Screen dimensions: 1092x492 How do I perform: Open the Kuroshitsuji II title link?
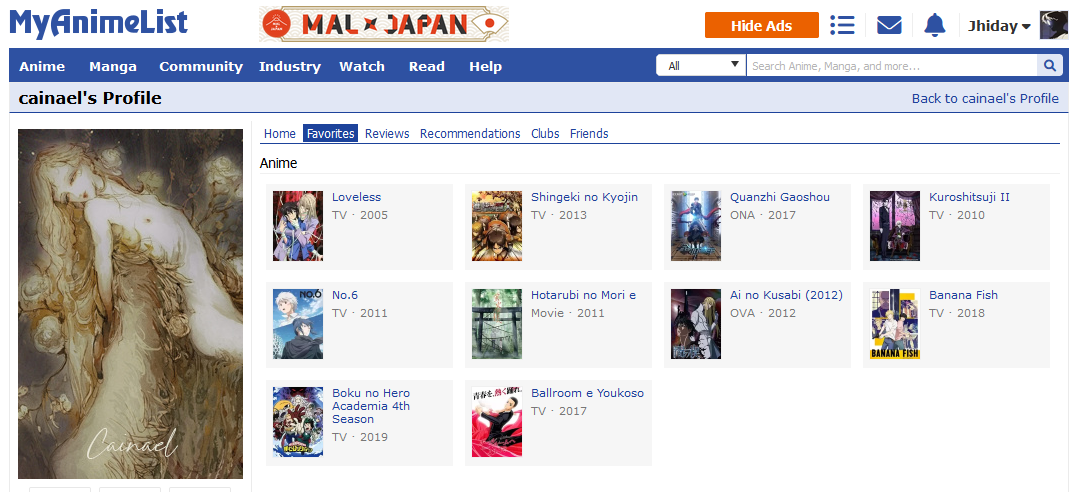click(x=969, y=197)
